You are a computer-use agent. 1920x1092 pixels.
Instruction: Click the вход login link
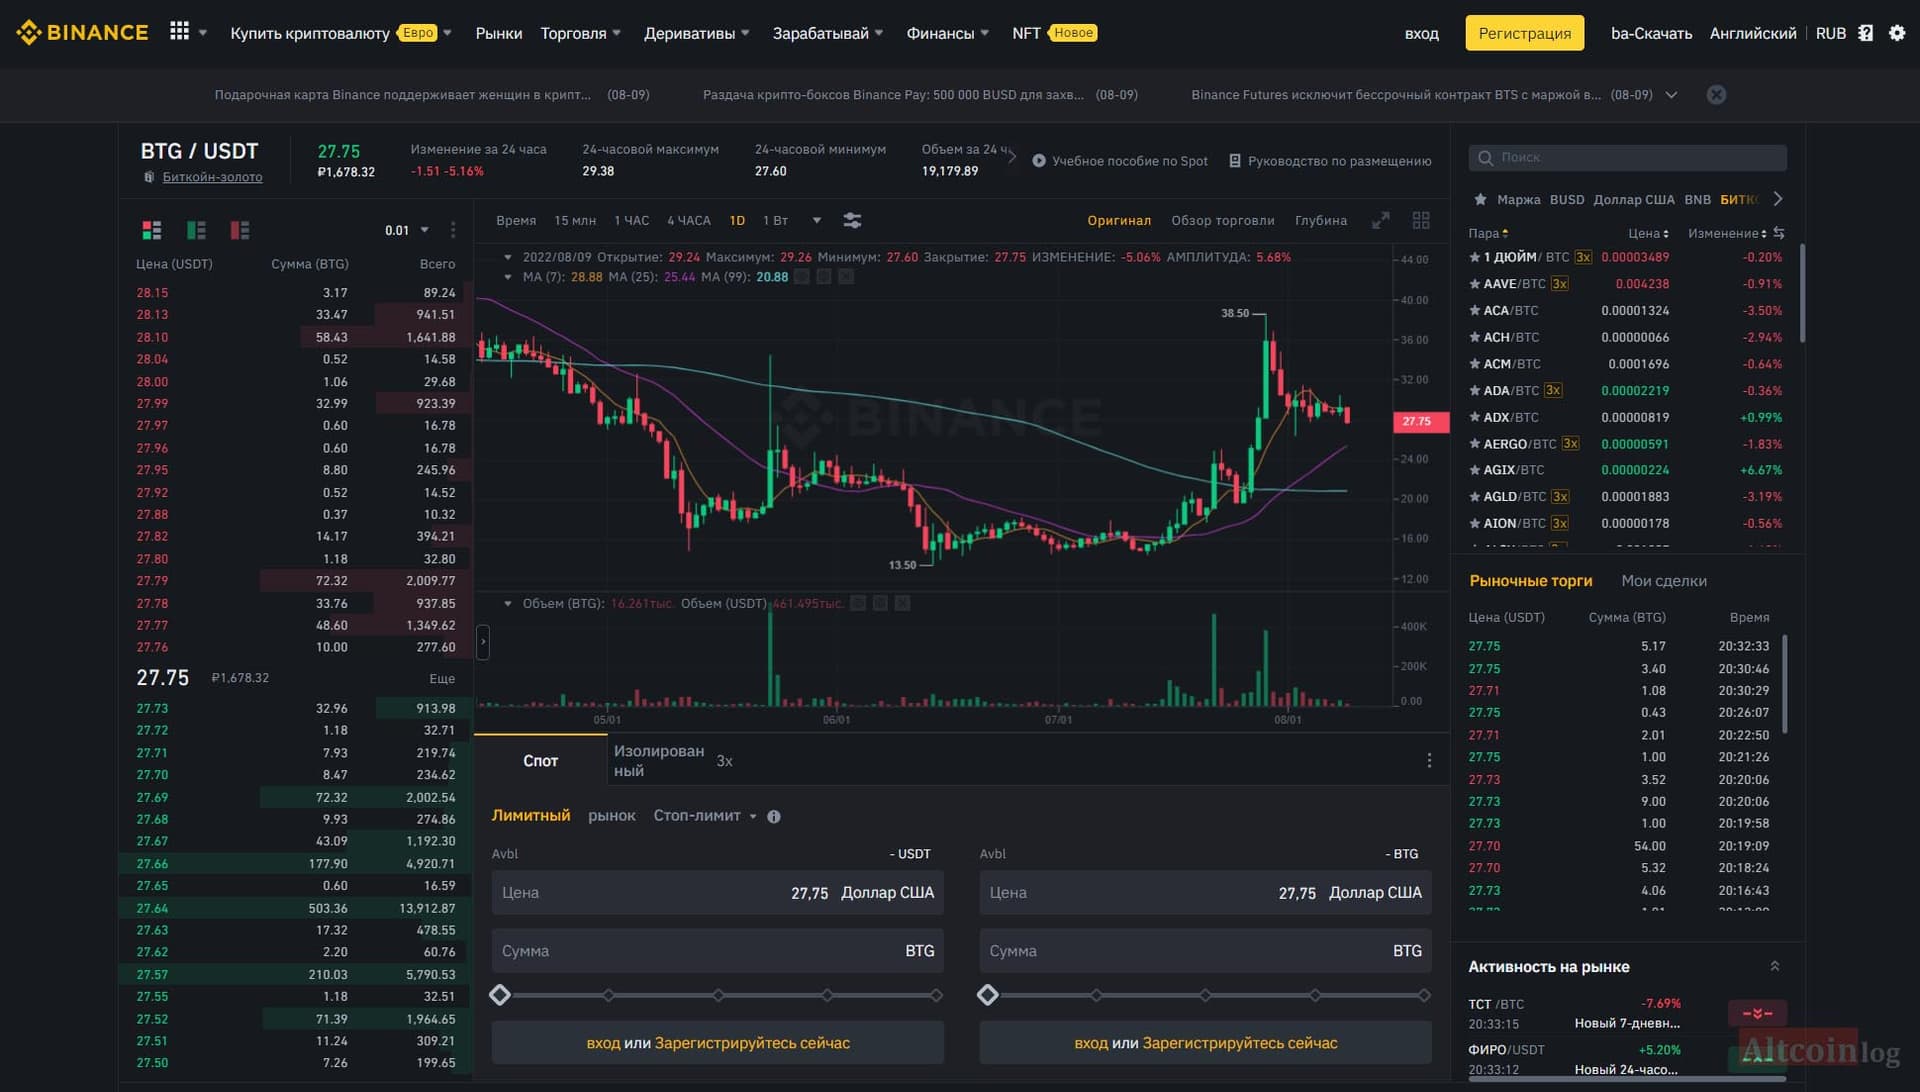point(1421,33)
